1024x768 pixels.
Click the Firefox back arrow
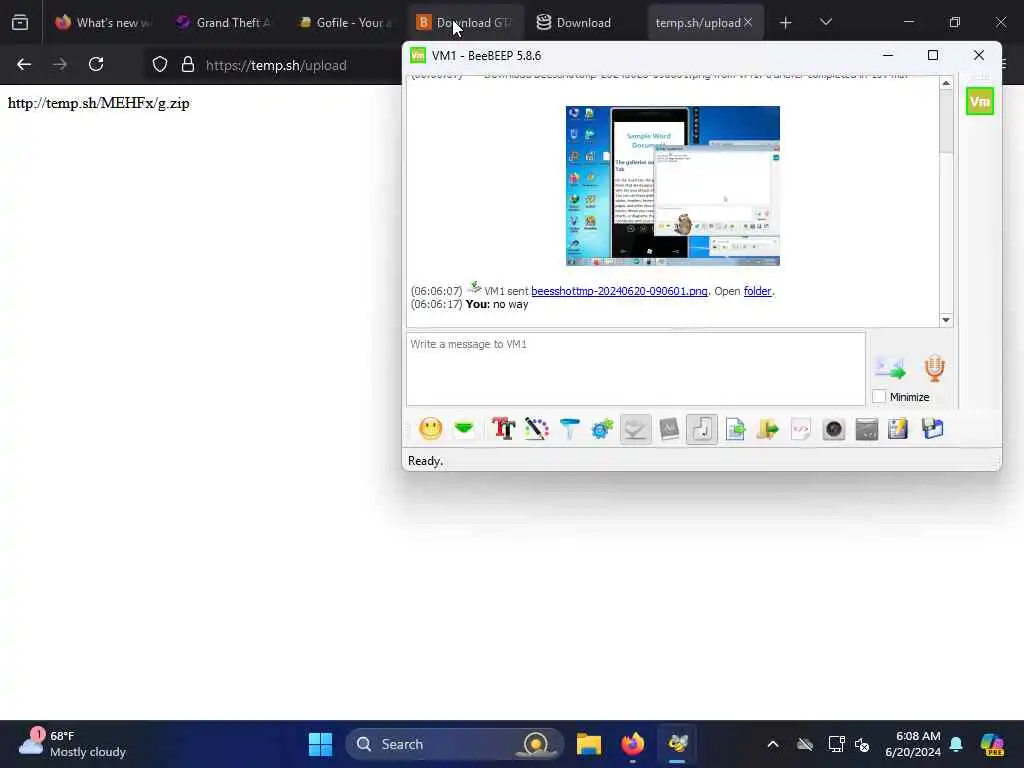coord(24,65)
